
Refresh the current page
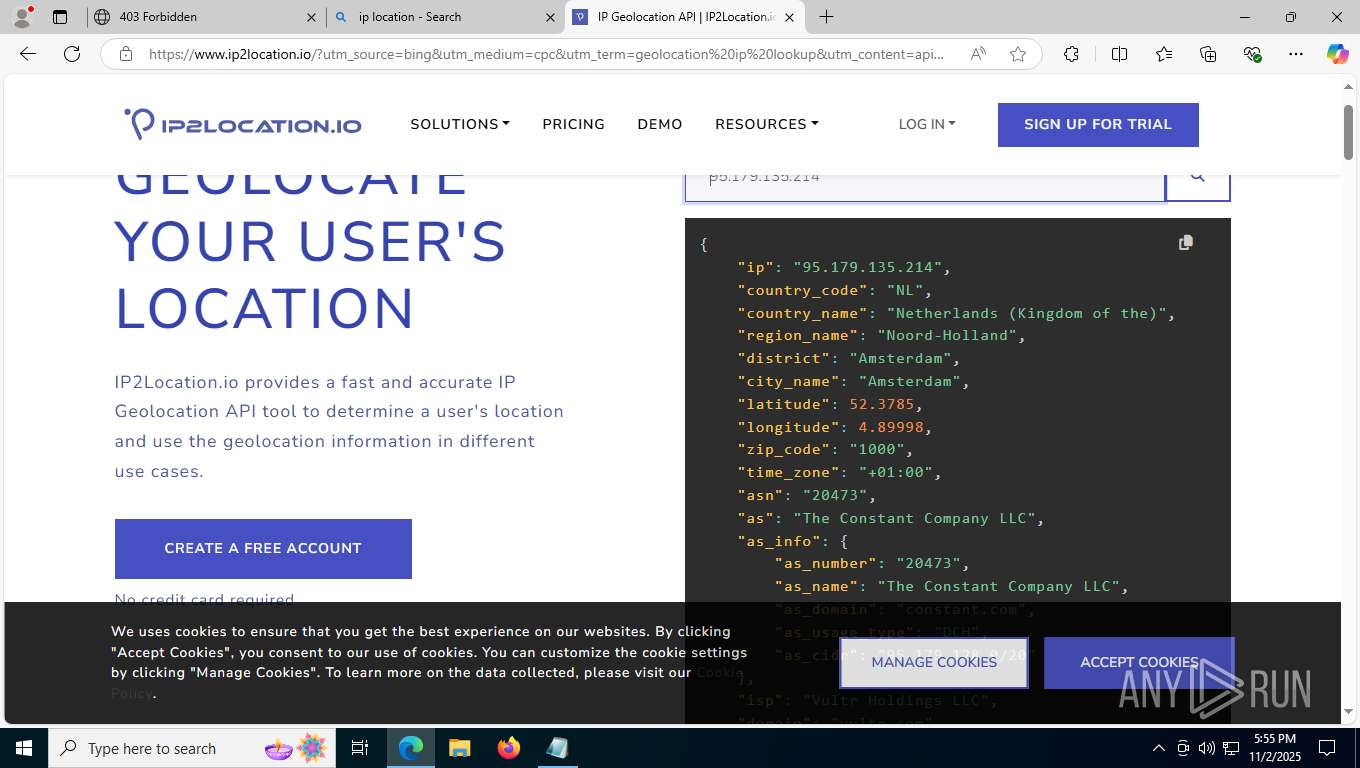(72, 54)
